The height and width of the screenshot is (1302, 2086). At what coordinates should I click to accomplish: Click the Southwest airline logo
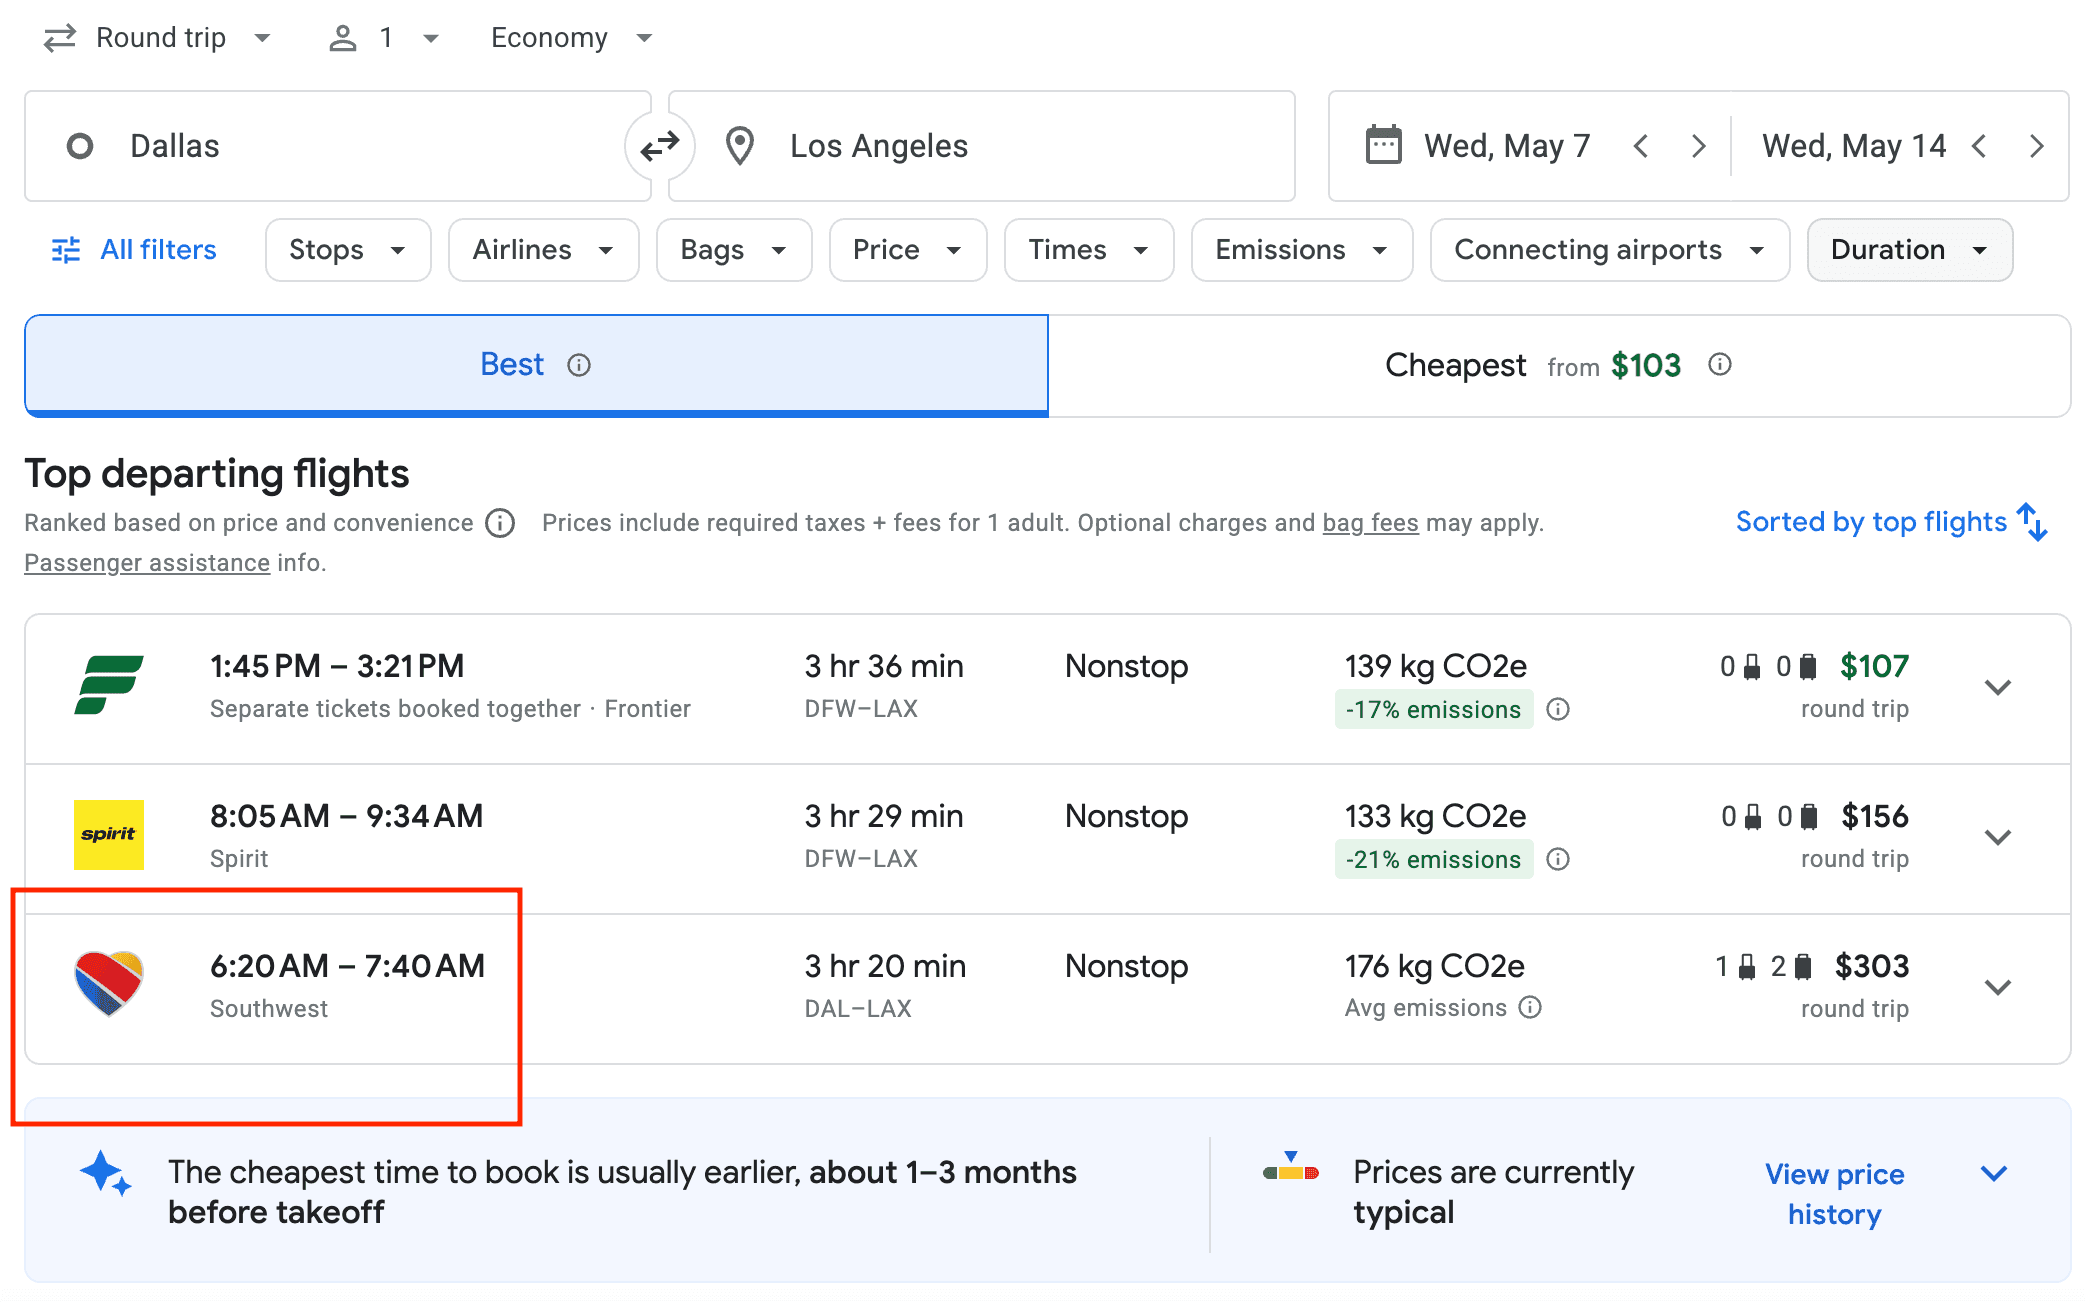pos(109,983)
